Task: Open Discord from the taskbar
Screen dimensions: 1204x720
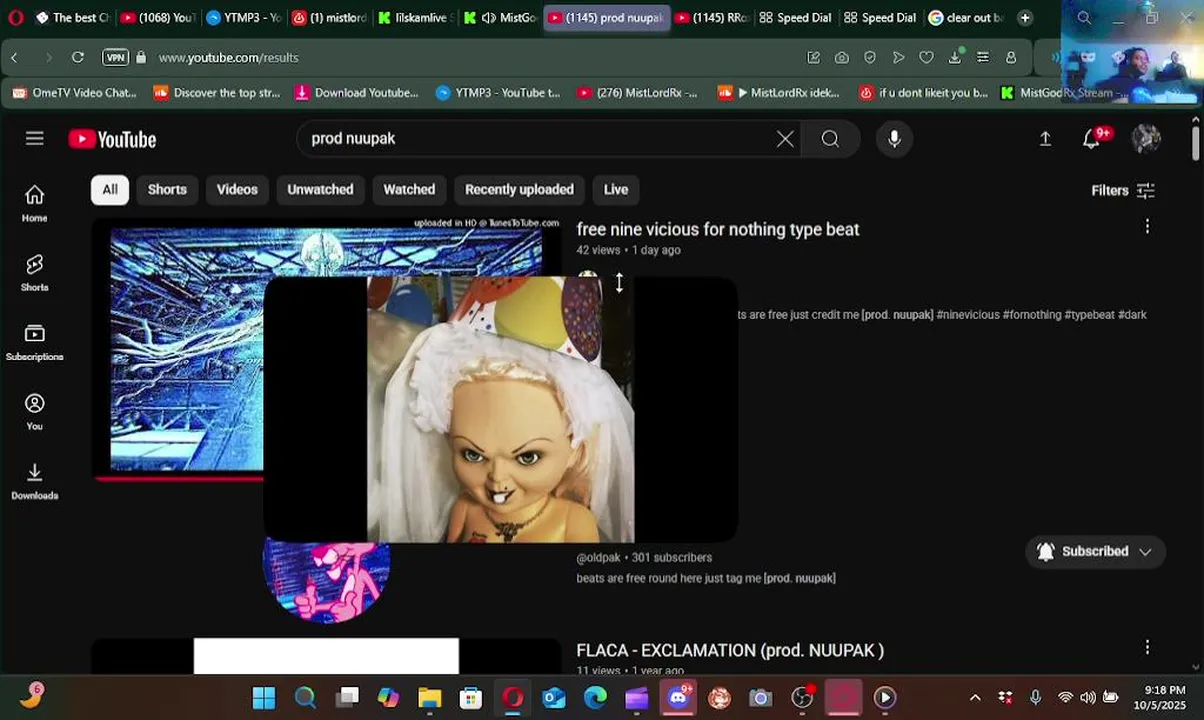Action: (x=678, y=698)
